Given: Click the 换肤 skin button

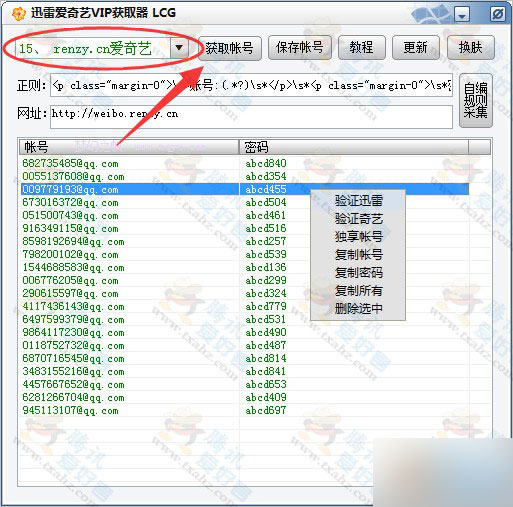Looking at the screenshot, I should pos(470,48).
